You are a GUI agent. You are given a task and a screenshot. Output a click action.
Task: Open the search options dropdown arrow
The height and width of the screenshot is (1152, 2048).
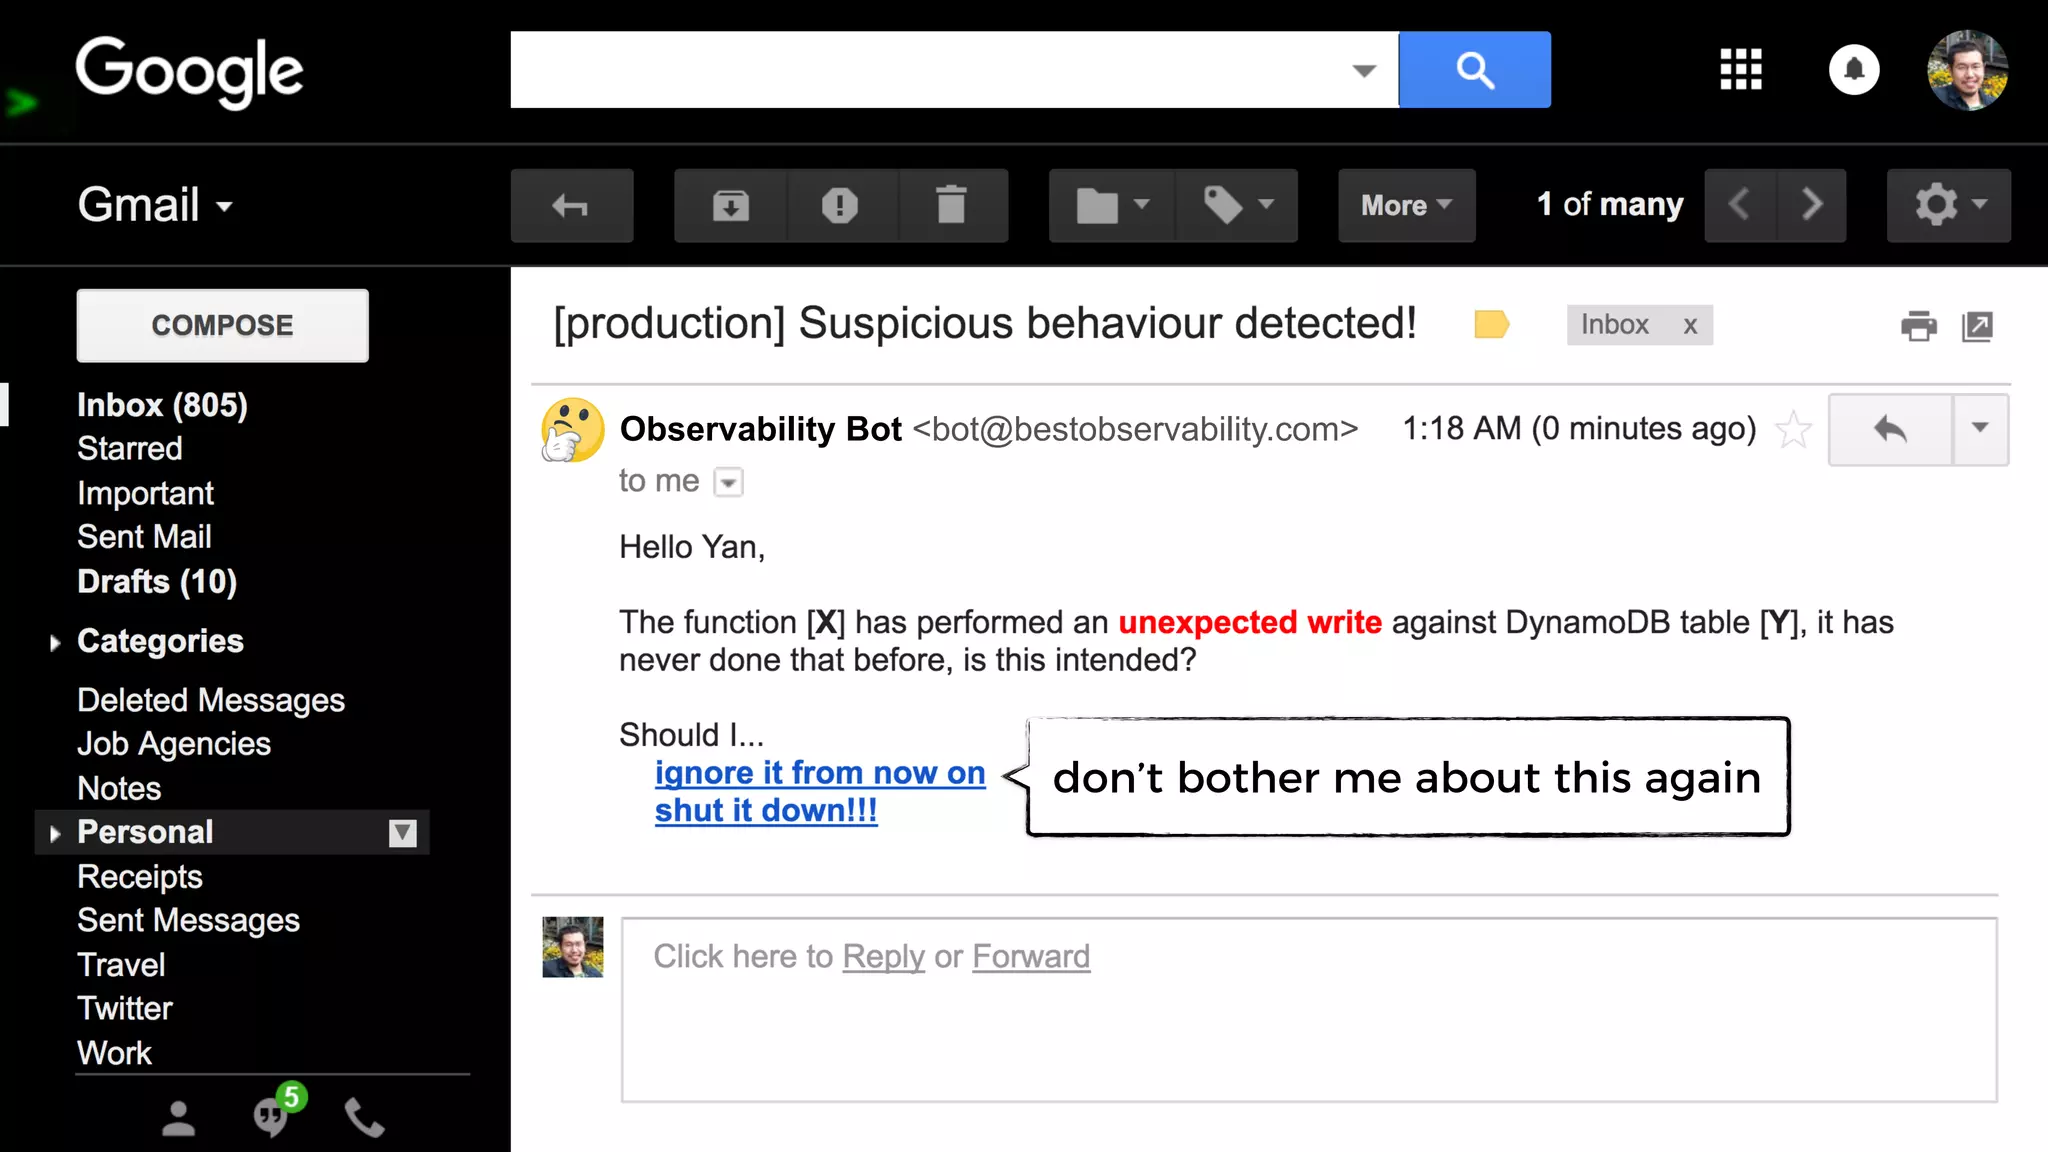1364,71
